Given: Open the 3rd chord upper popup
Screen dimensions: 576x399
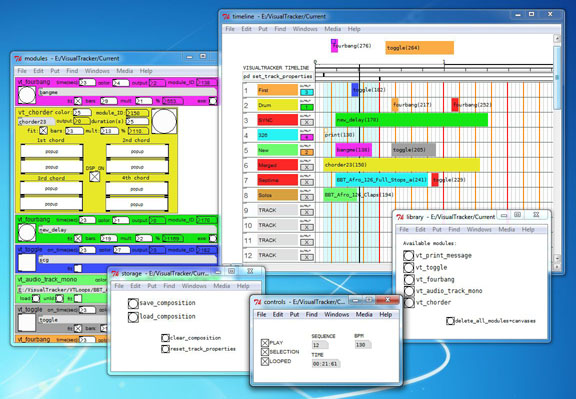Looking at the screenshot, I should (51, 188).
